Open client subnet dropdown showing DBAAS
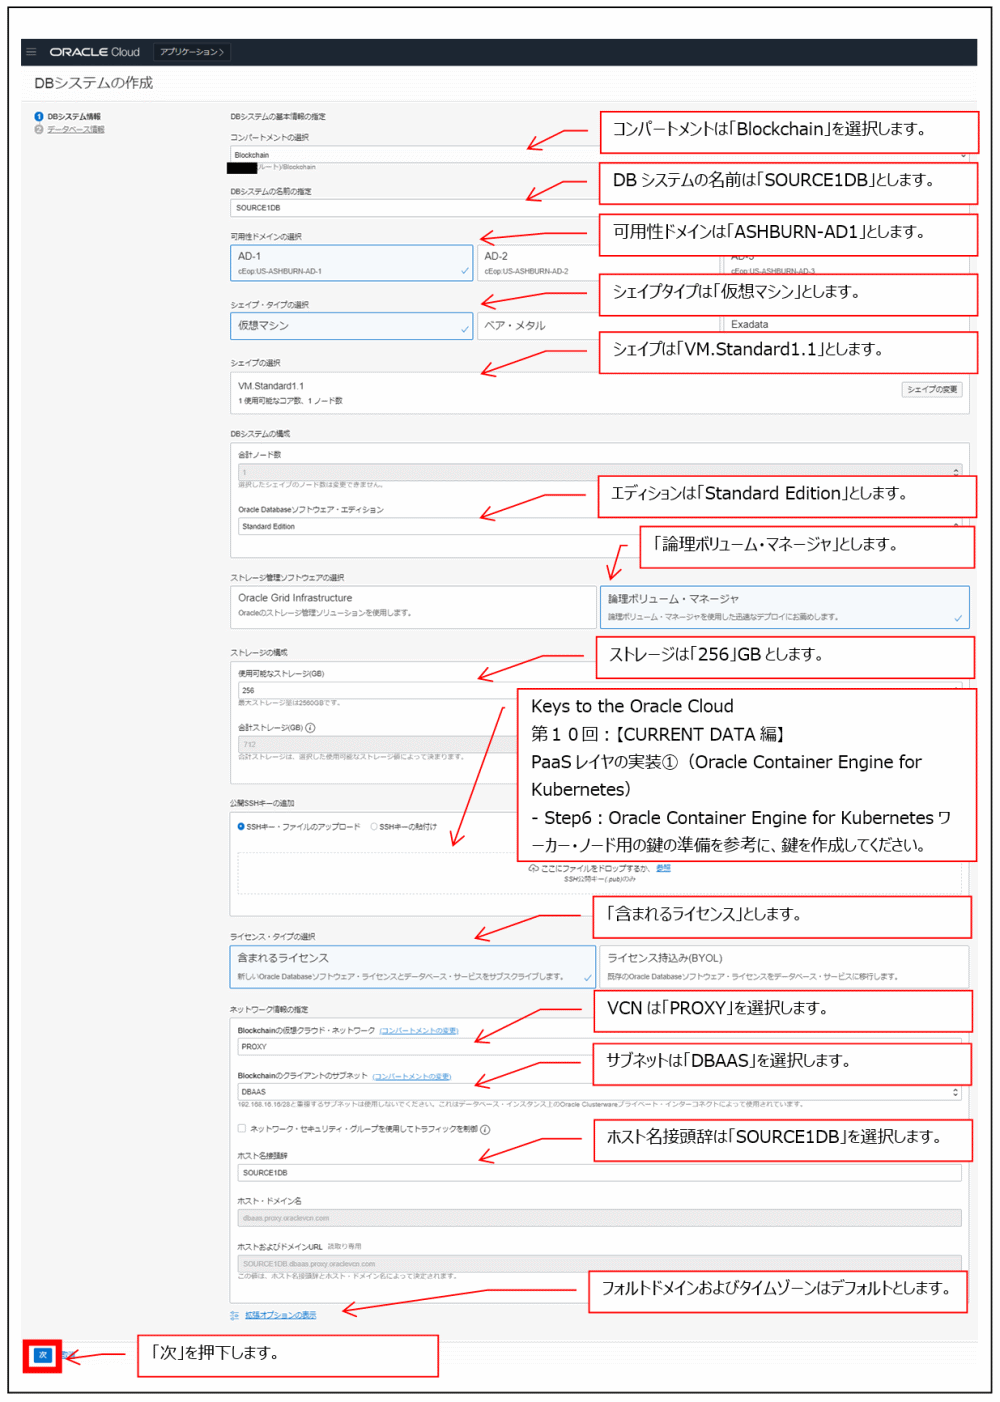This screenshot has width=1000, height=1402. pyautogui.click(x=600, y=1092)
